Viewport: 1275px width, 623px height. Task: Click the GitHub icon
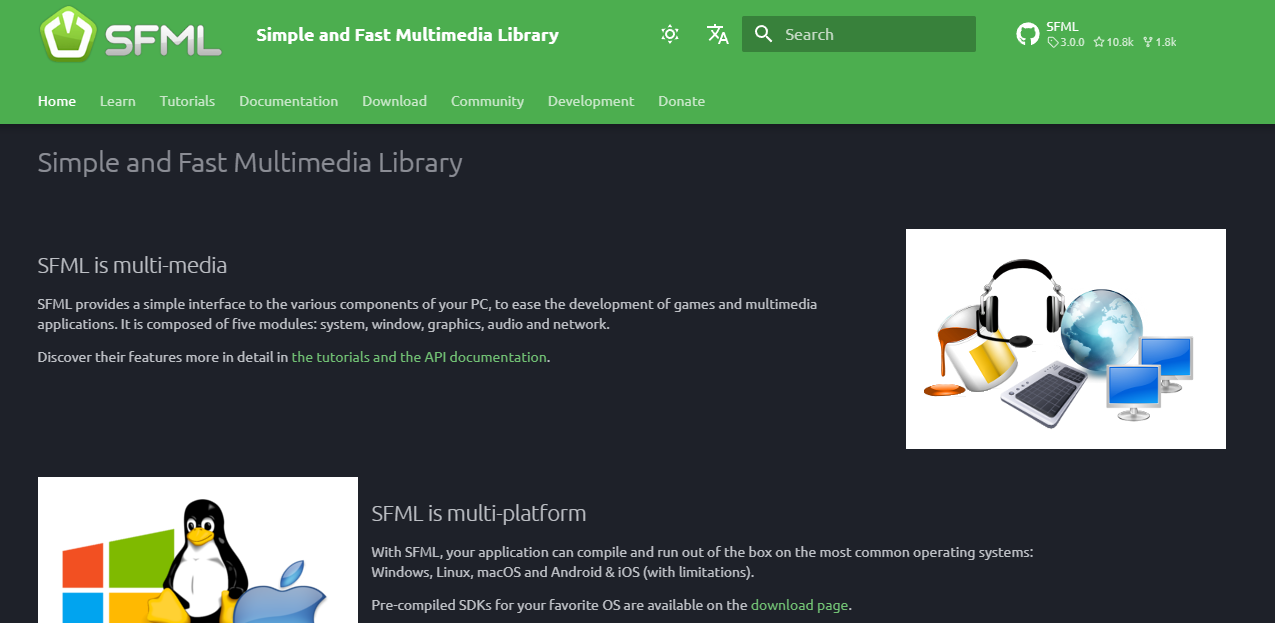[x=1028, y=34]
